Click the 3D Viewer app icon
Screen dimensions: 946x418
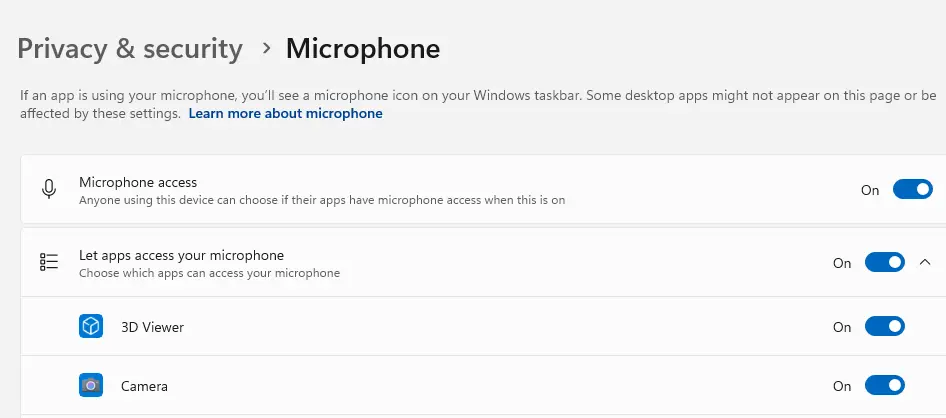(x=91, y=327)
